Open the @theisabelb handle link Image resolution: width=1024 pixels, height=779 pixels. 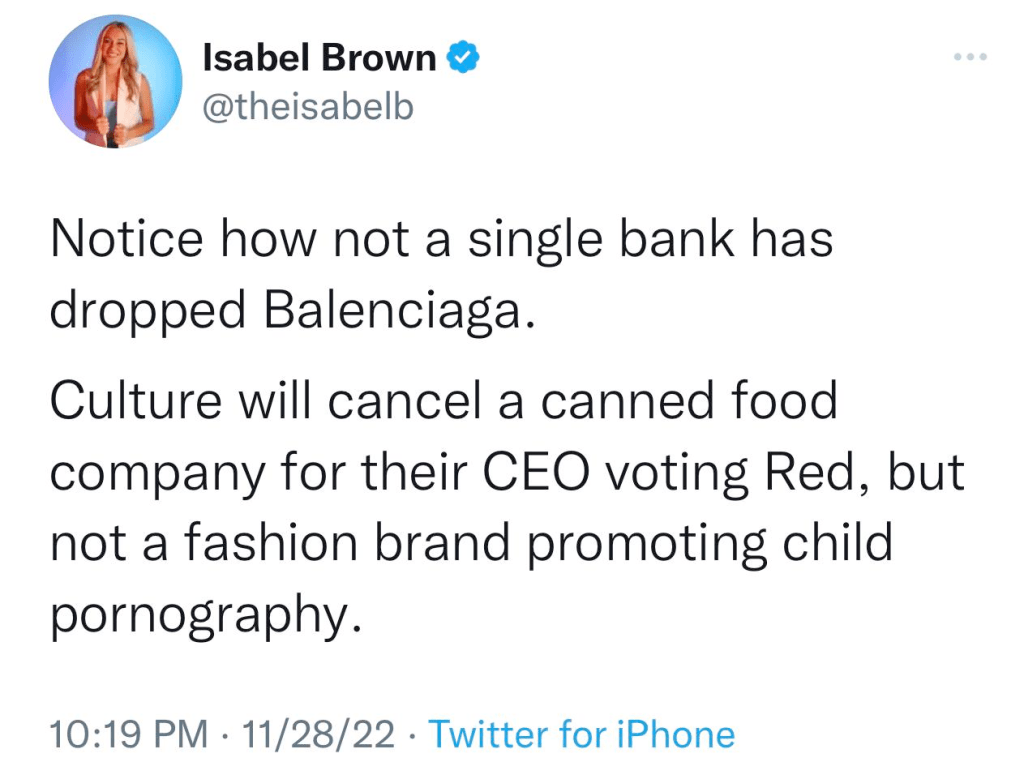tap(307, 106)
